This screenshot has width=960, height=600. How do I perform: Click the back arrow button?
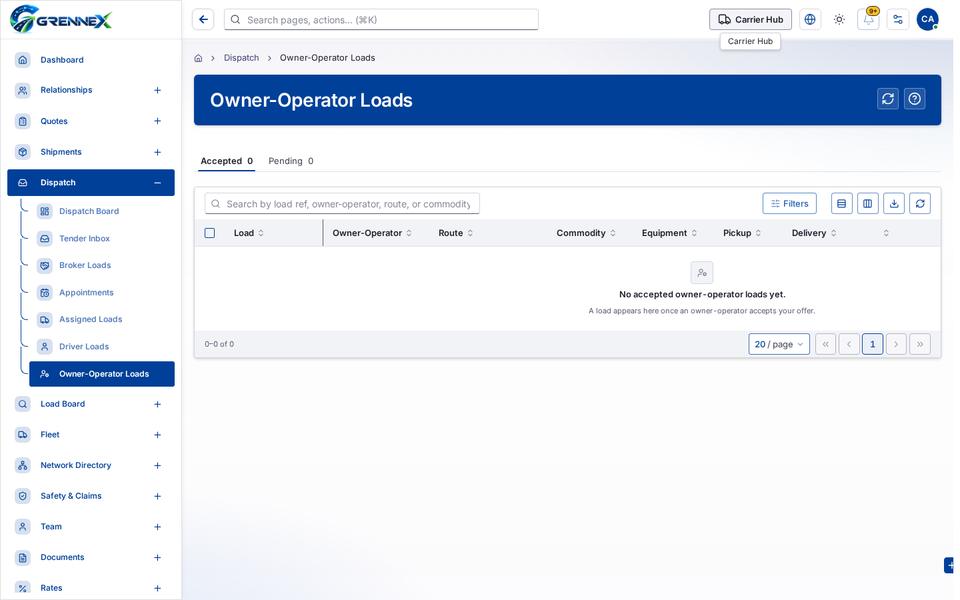203,20
